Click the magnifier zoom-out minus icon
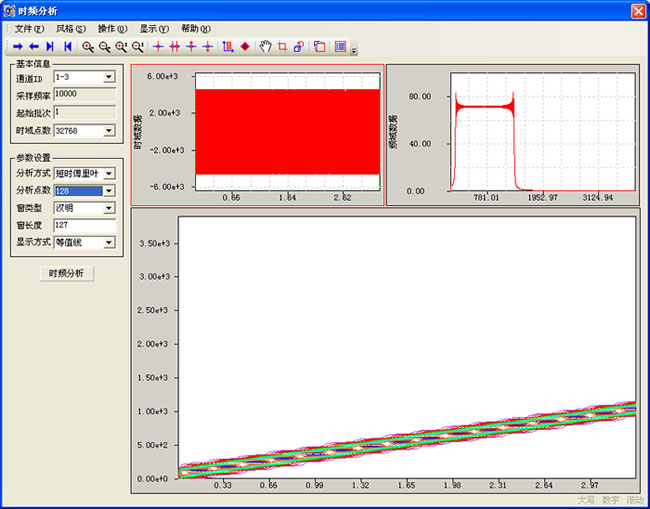This screenshot has width=650, height=509. tap(104, 46)
